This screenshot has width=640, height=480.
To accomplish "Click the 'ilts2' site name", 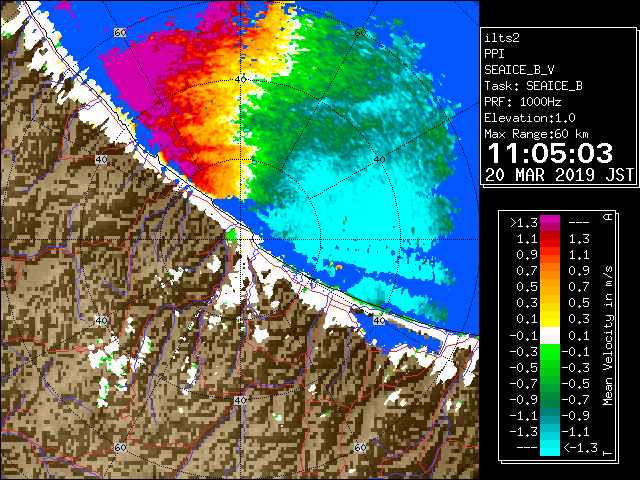I will point(502,38).
